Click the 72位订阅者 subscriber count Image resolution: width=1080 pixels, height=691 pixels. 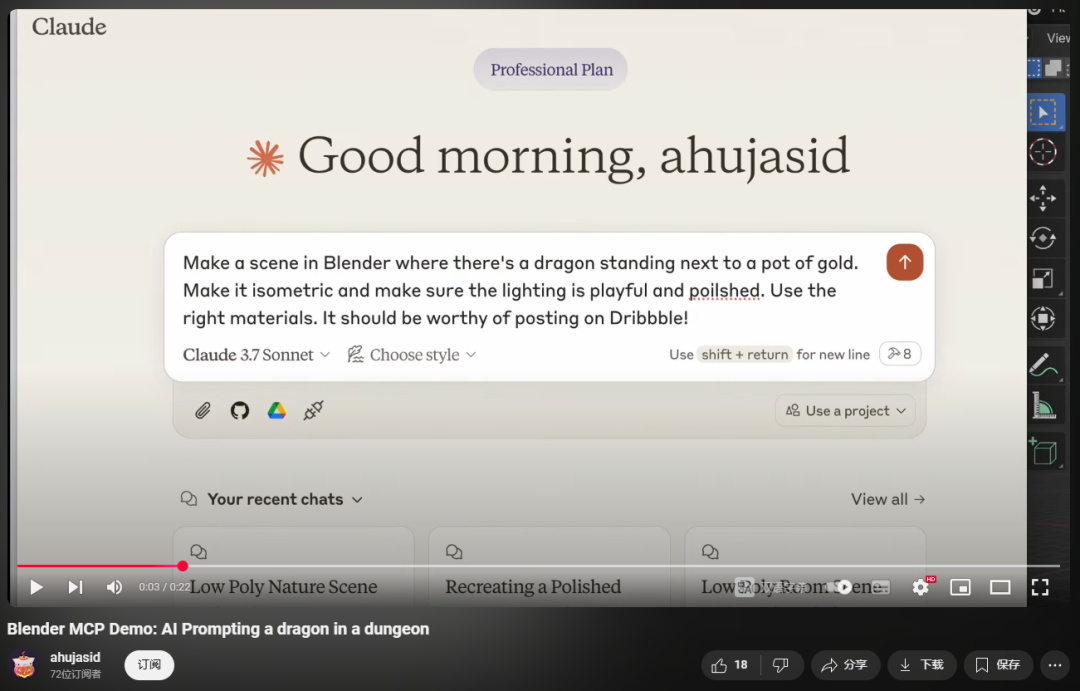coord(75,674)
